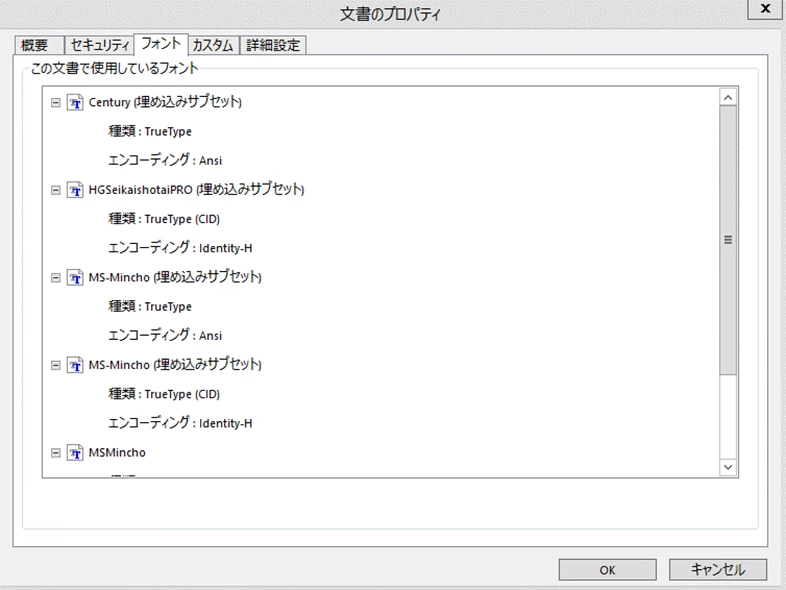
Task: Close the 文書のプロパティ dialog
Action: click(765, 9)
